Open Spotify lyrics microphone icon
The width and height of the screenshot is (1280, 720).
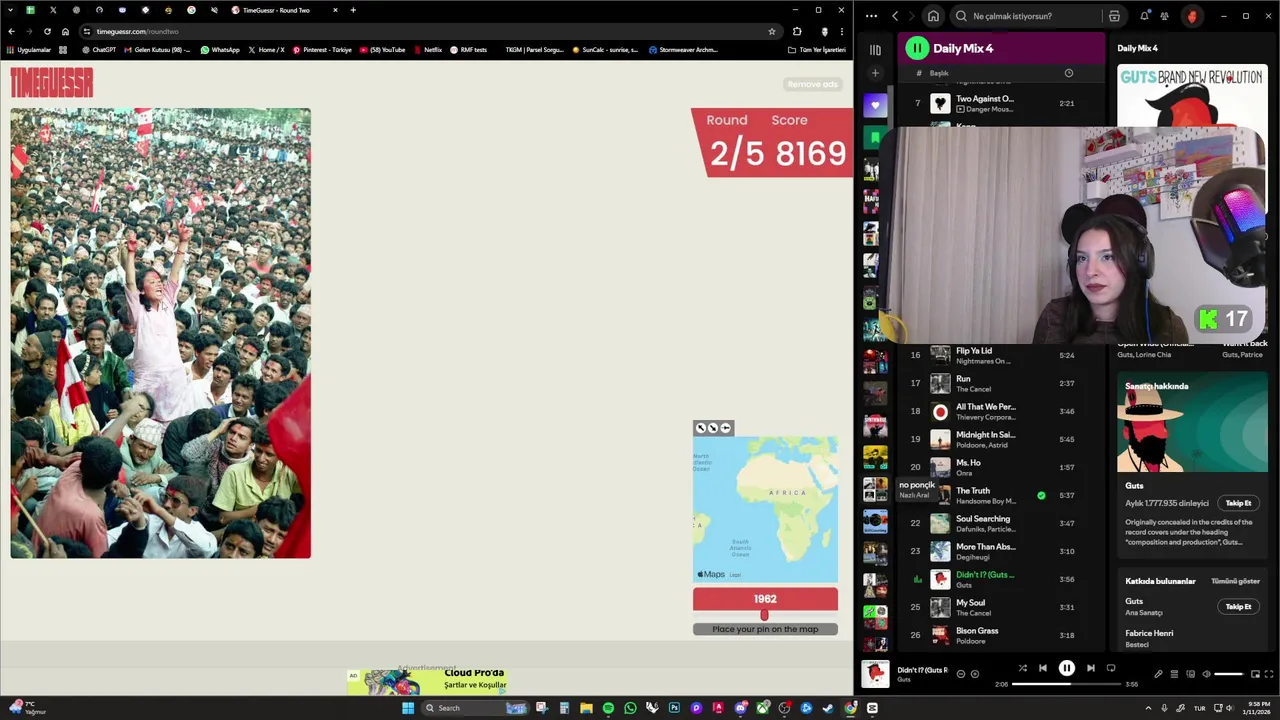point(1158,674)
